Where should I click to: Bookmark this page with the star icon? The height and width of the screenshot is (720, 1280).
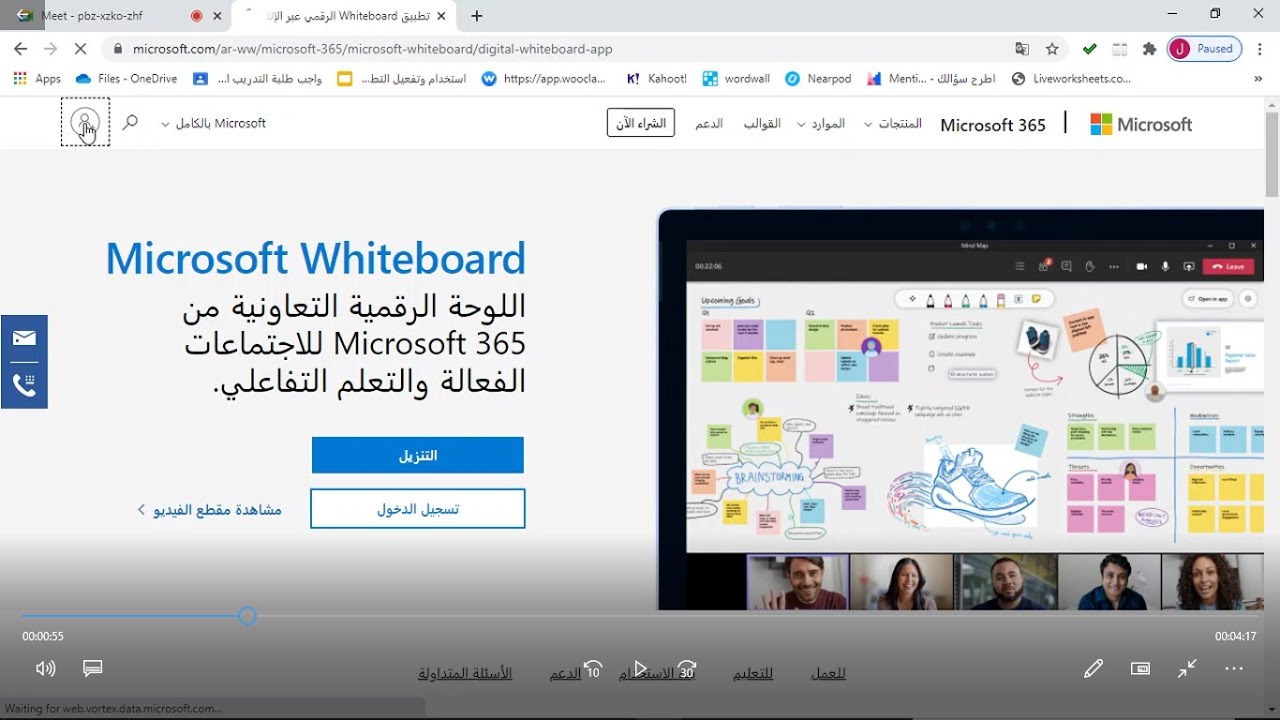coord(1052,48)
